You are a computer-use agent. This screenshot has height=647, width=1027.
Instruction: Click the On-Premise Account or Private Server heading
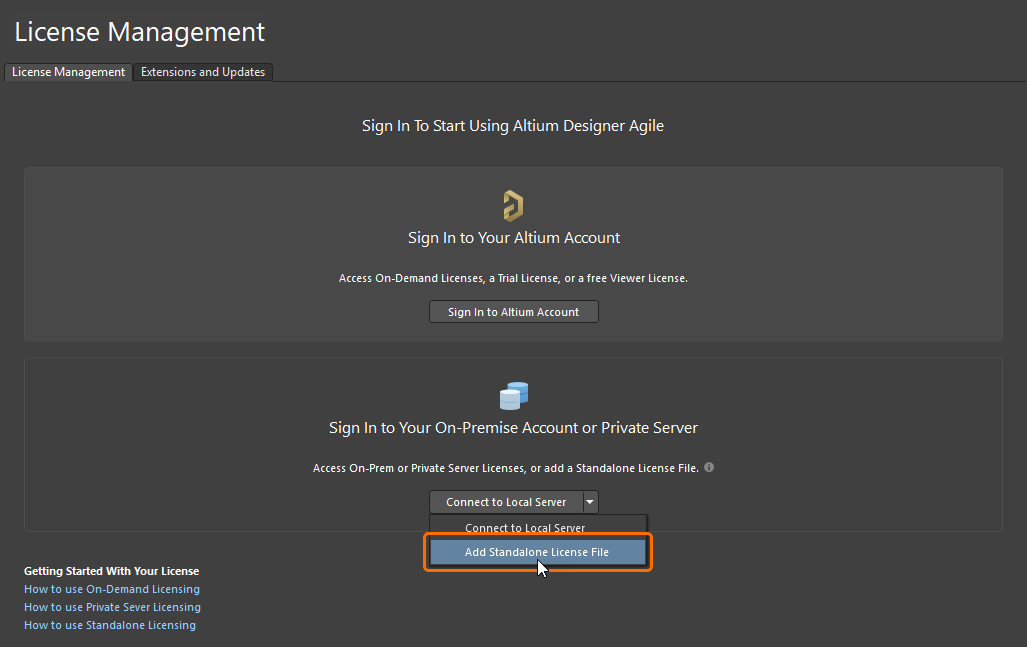[x=513, y=428]
